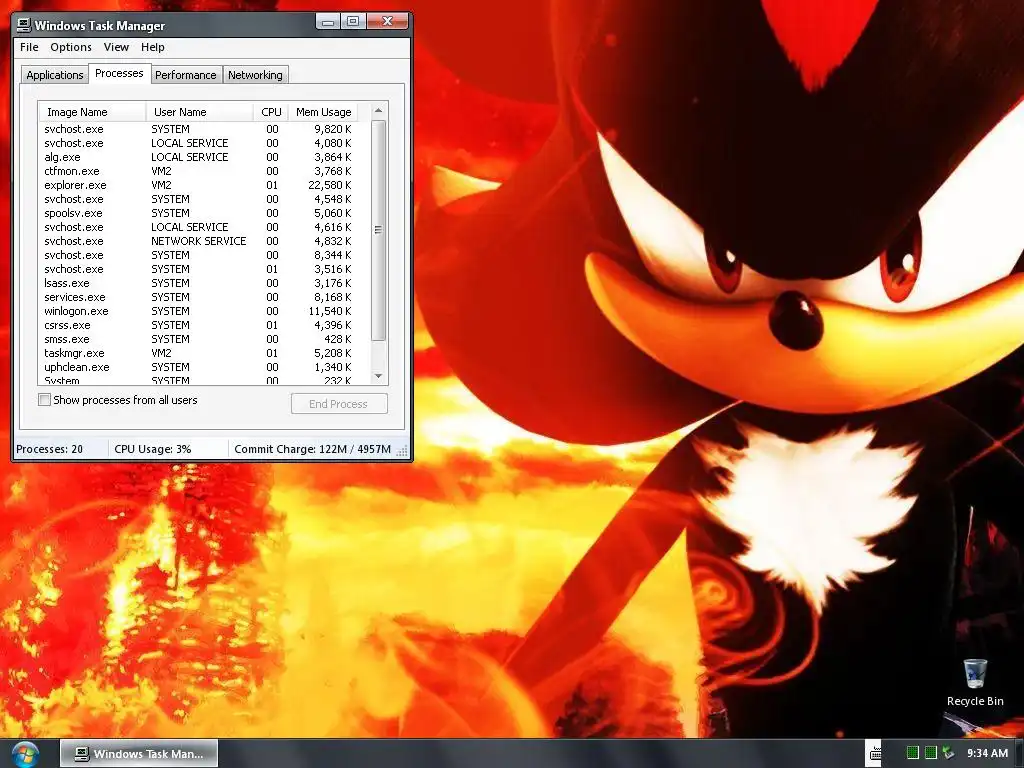The width and height of the screenshot is (1024, 768).
Task: Click the 11,540 K memory usage value
Action: point(330,312)
